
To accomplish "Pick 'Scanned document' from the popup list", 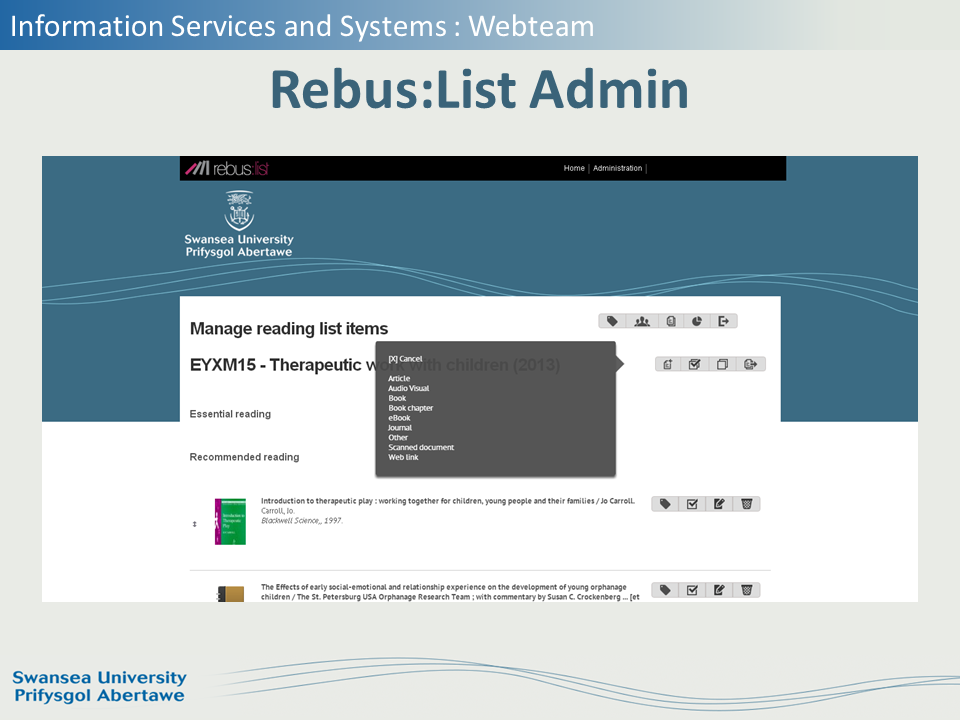I will click(421, 447).
